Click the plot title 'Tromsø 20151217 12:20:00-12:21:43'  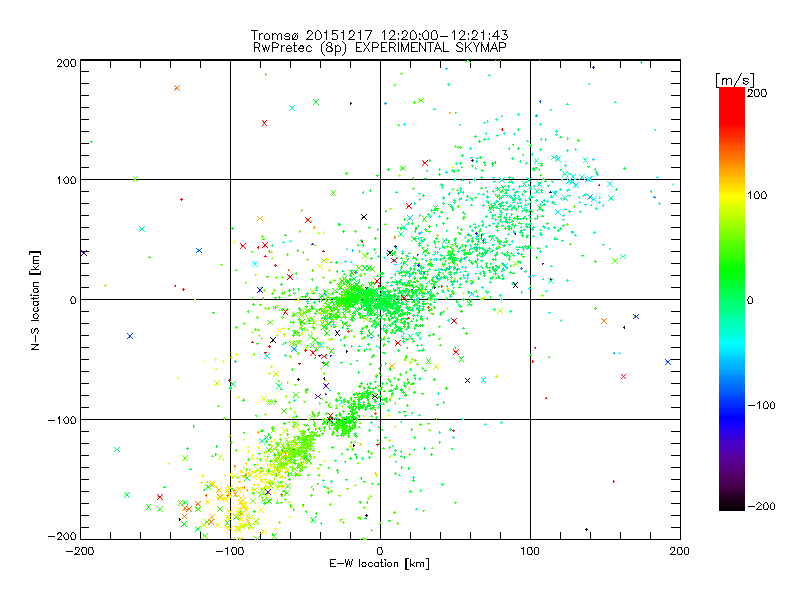click(x=379, y=35)
